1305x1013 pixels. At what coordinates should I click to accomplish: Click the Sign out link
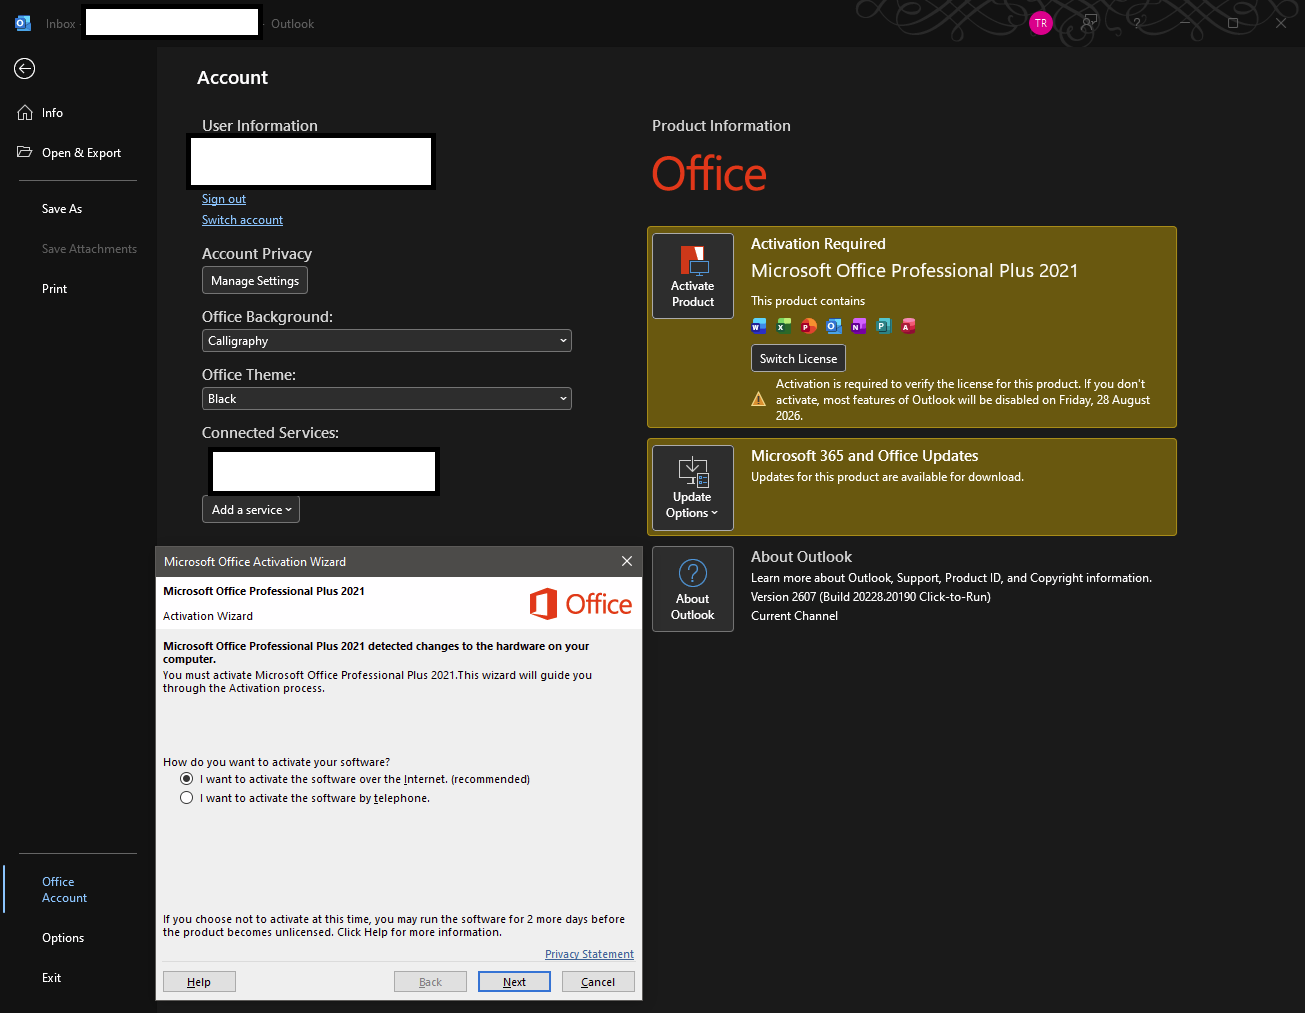point(224,199)
